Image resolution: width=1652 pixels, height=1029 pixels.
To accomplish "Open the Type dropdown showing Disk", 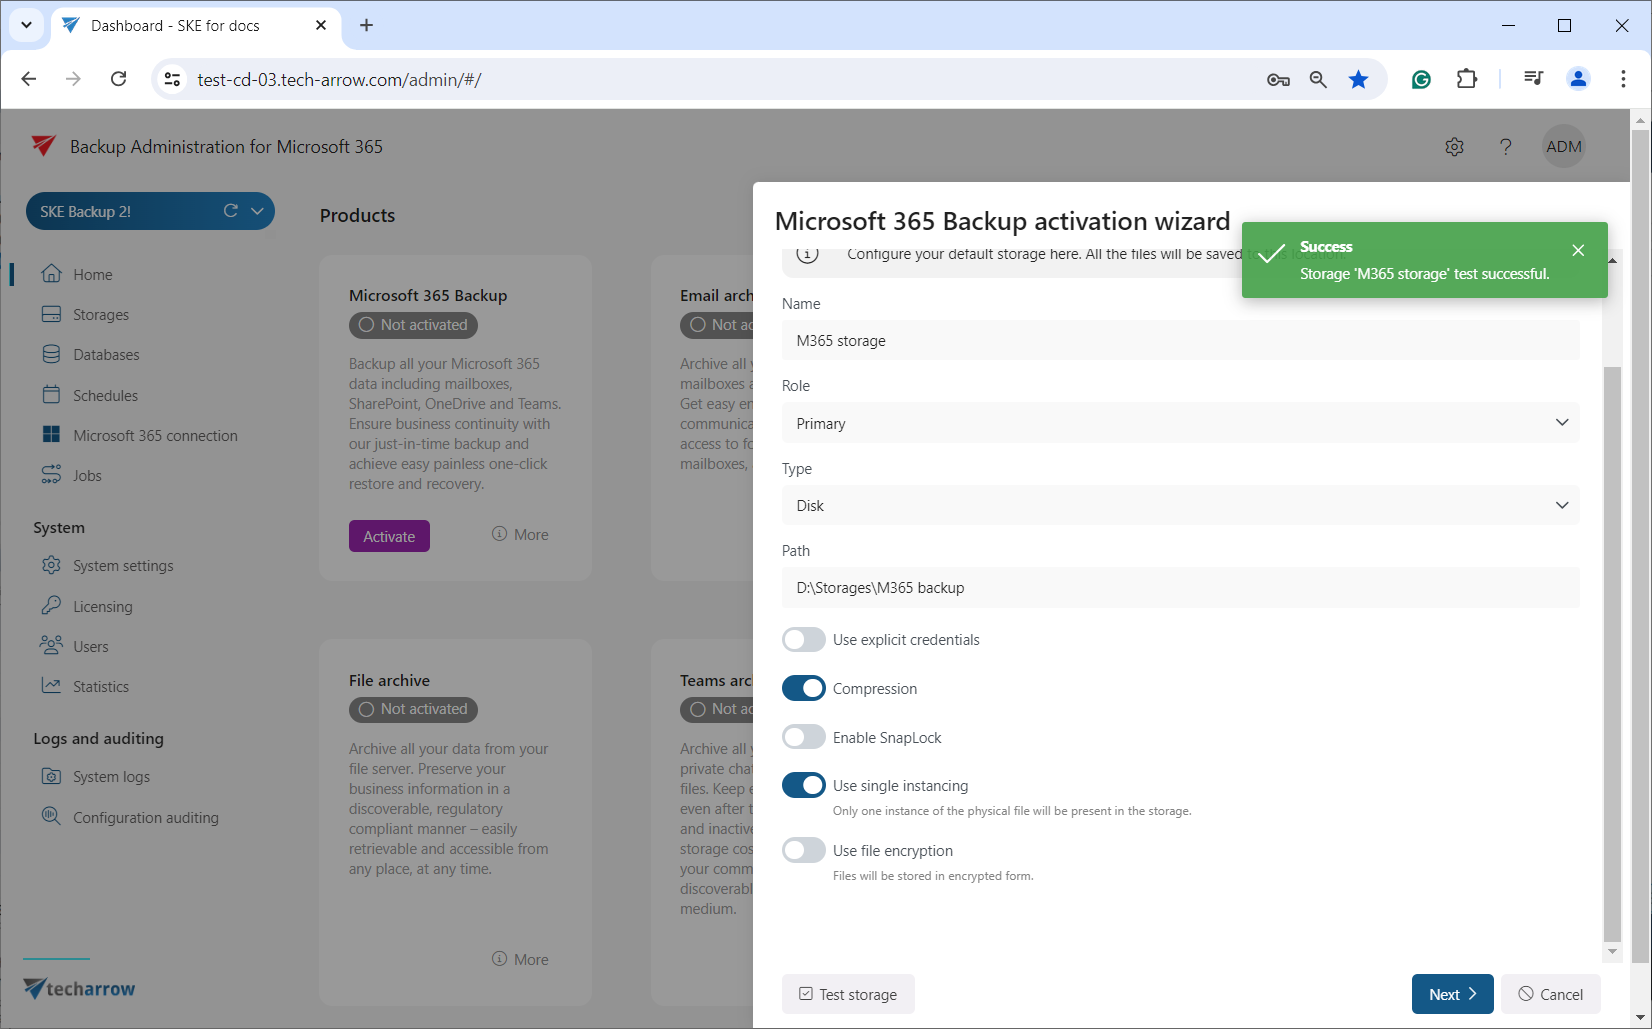I will click(1180, 506).
